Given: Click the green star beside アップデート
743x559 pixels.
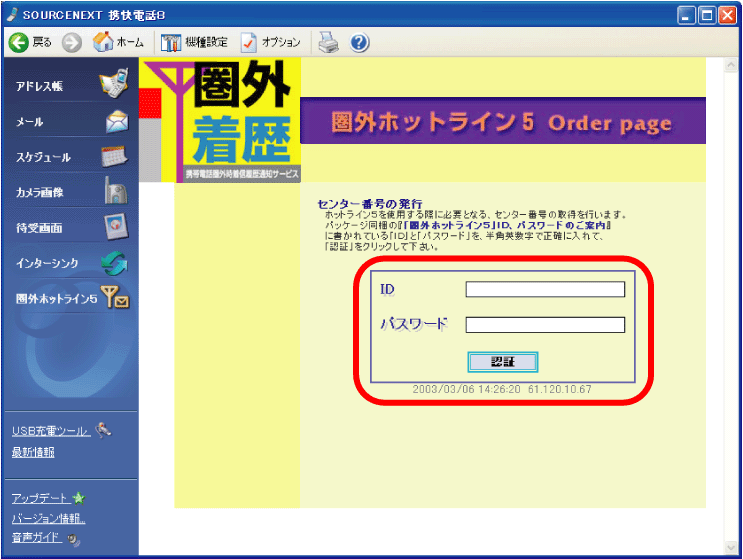Looking at the screenshot, I should pos(79,498).
